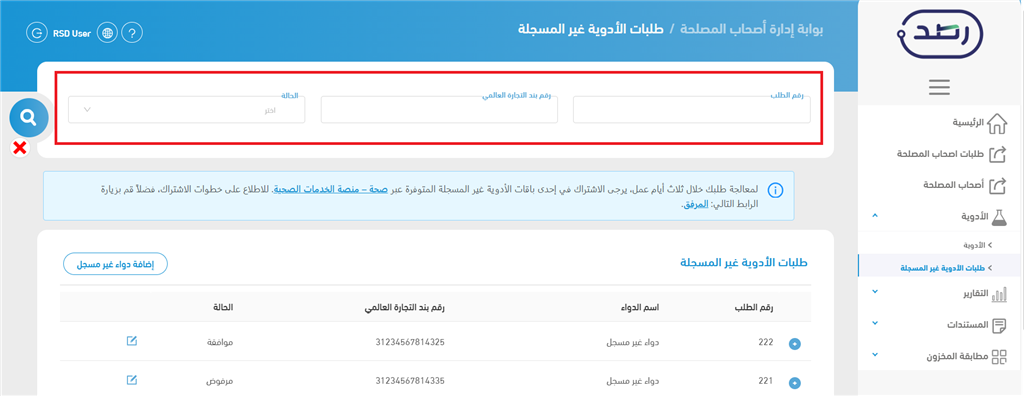Click بوابة إدارة أصحاب المصلحة breadcrumb
Image resolution: width=1024 pixels, height=396 pixels.
(752, 30)
